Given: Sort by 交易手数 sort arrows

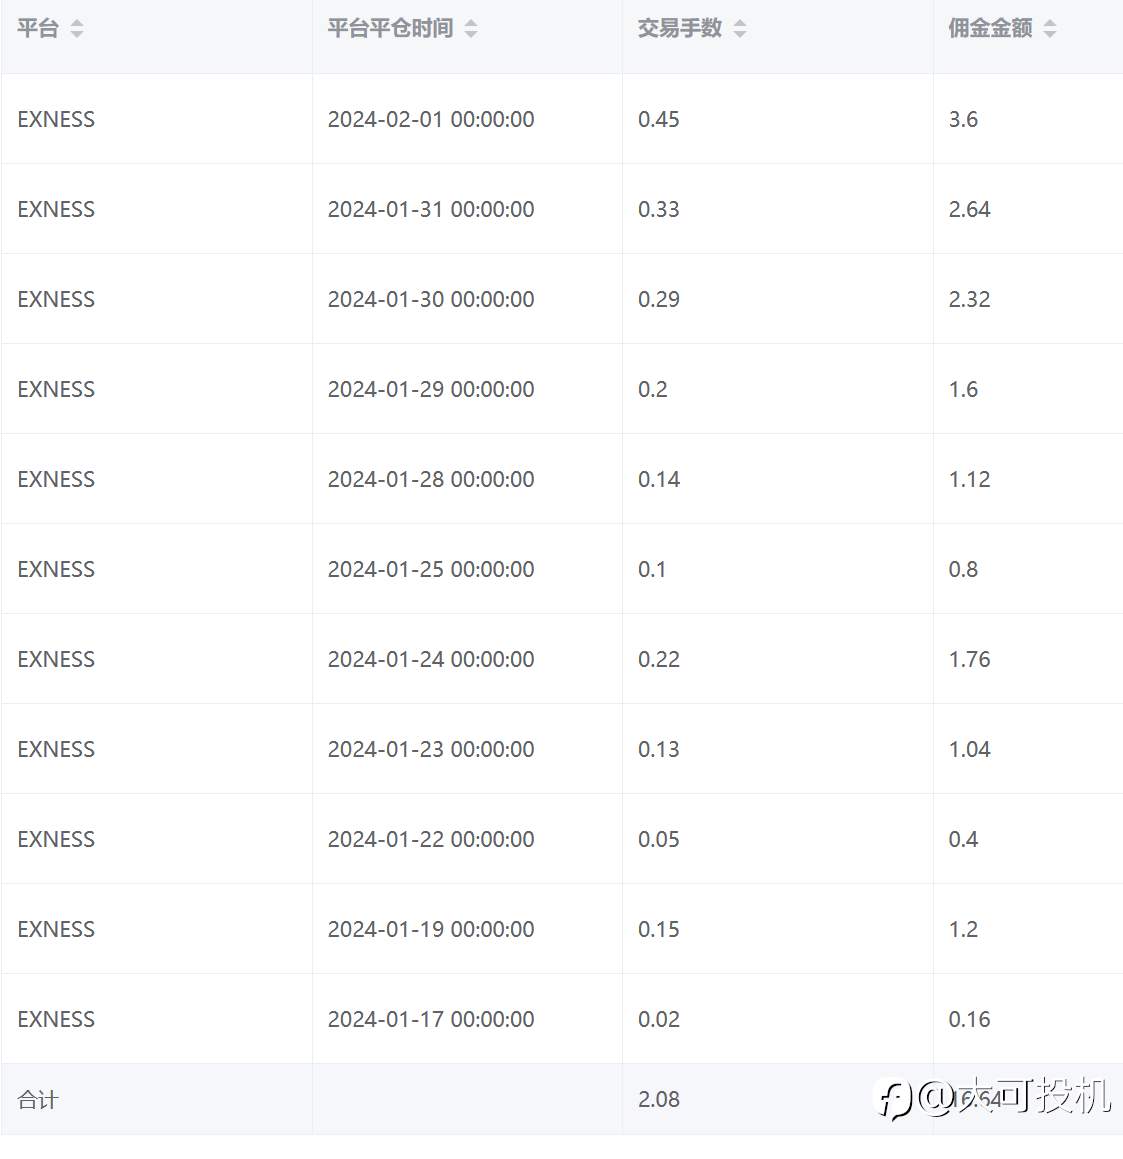Looking at the screenshot, I should pos(740,29).
